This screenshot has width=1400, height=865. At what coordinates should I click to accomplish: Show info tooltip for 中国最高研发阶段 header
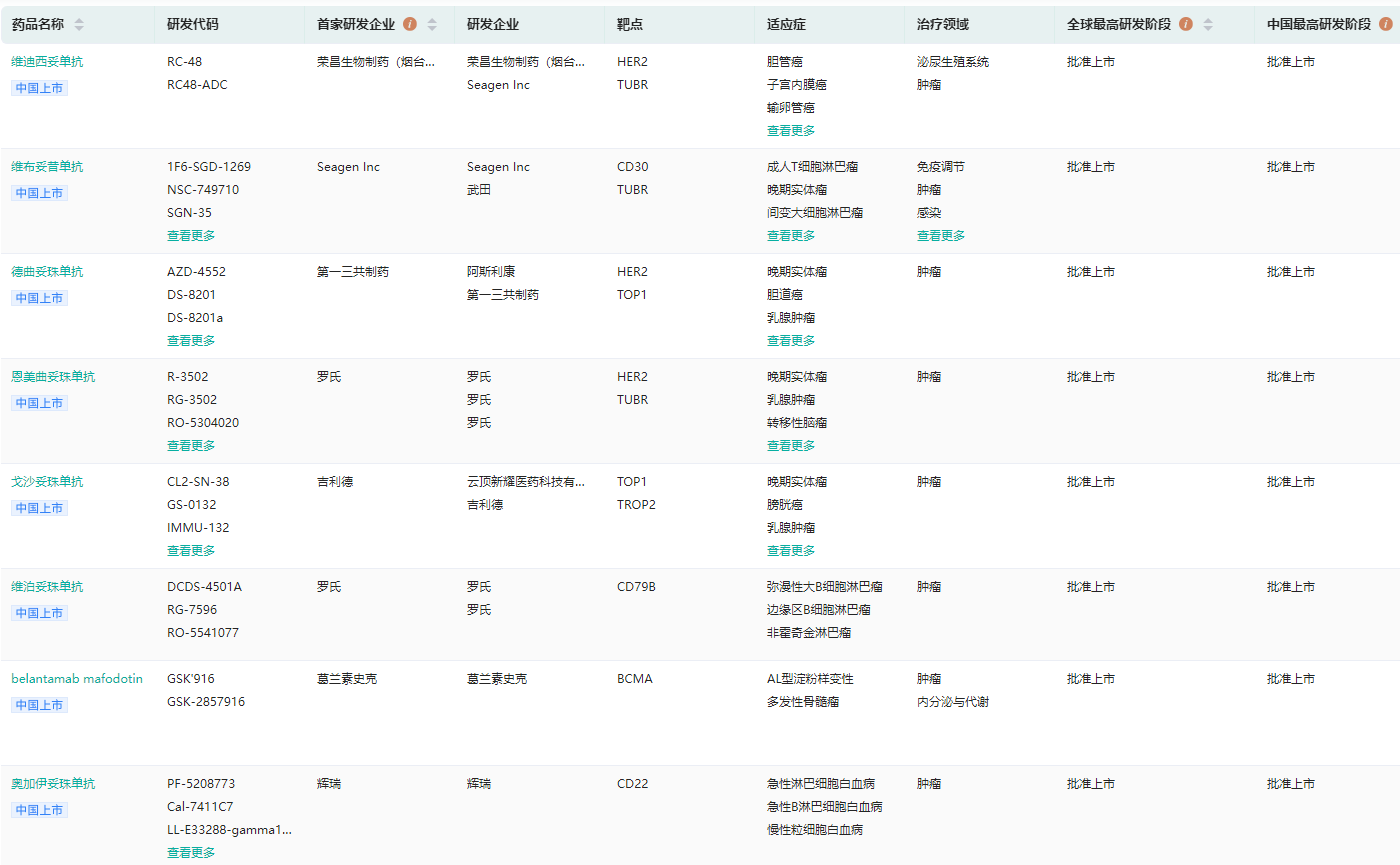tap(1386, 24)
